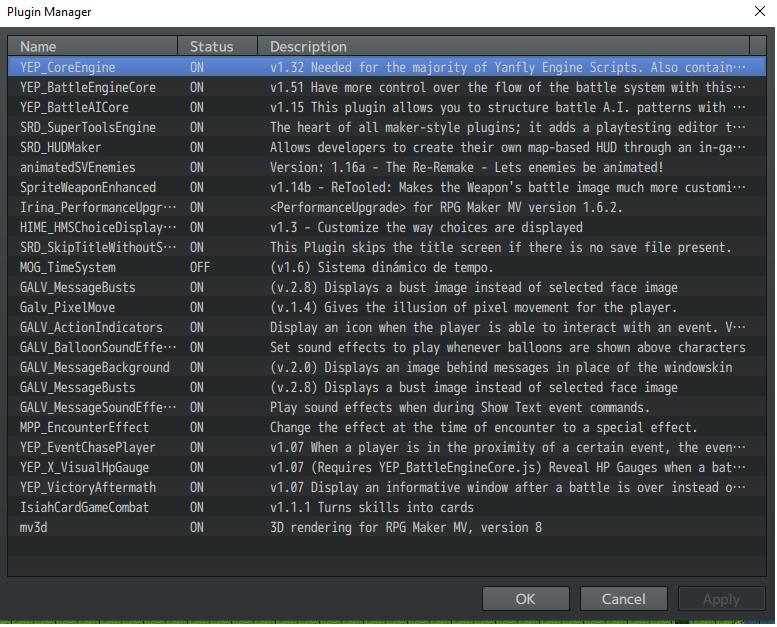Select the YEP_CoreEngine plugin row
The width and height of the screenshot is (777, 627).
tap(387, 67)
